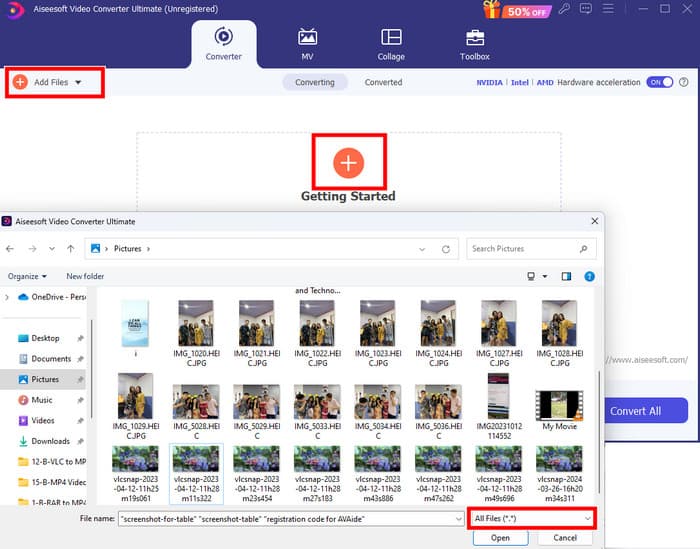Open the Organize menu

point(27,276)
